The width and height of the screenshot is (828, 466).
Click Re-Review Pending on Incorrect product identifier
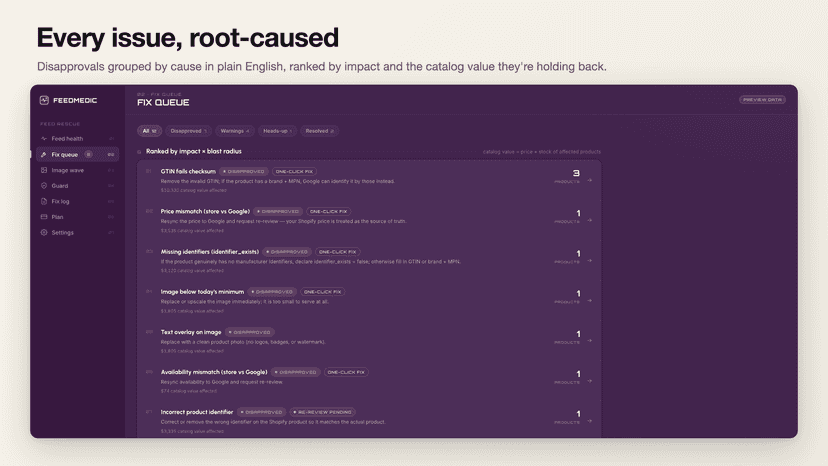(323, 412)
